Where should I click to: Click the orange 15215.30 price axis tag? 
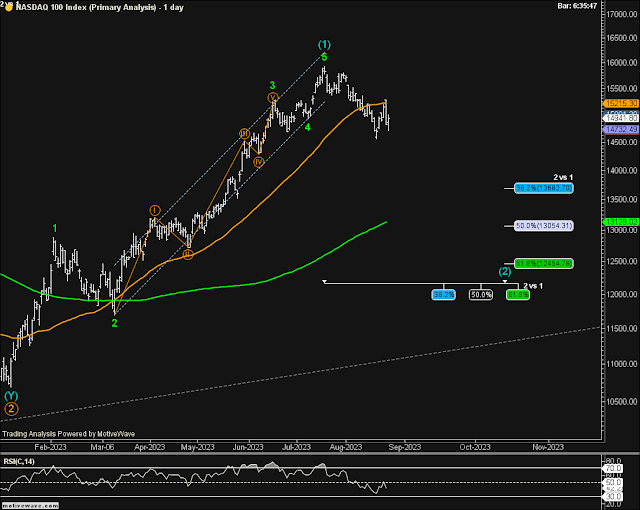point(620,104)
